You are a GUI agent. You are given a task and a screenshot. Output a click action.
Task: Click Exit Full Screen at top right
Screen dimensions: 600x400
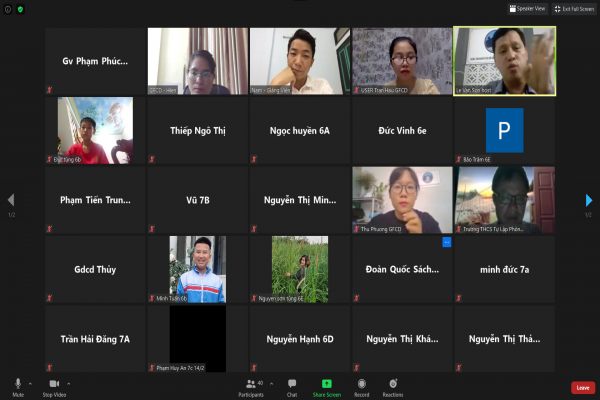[x=573, y=8]
